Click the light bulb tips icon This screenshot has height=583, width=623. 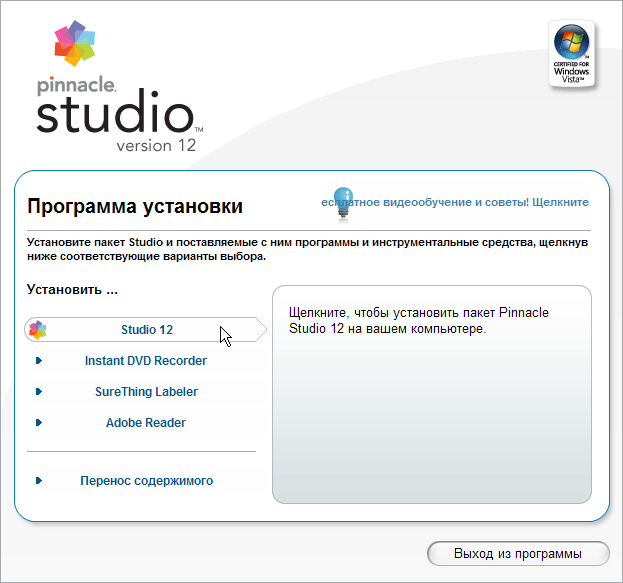click(x=343, y=203)
